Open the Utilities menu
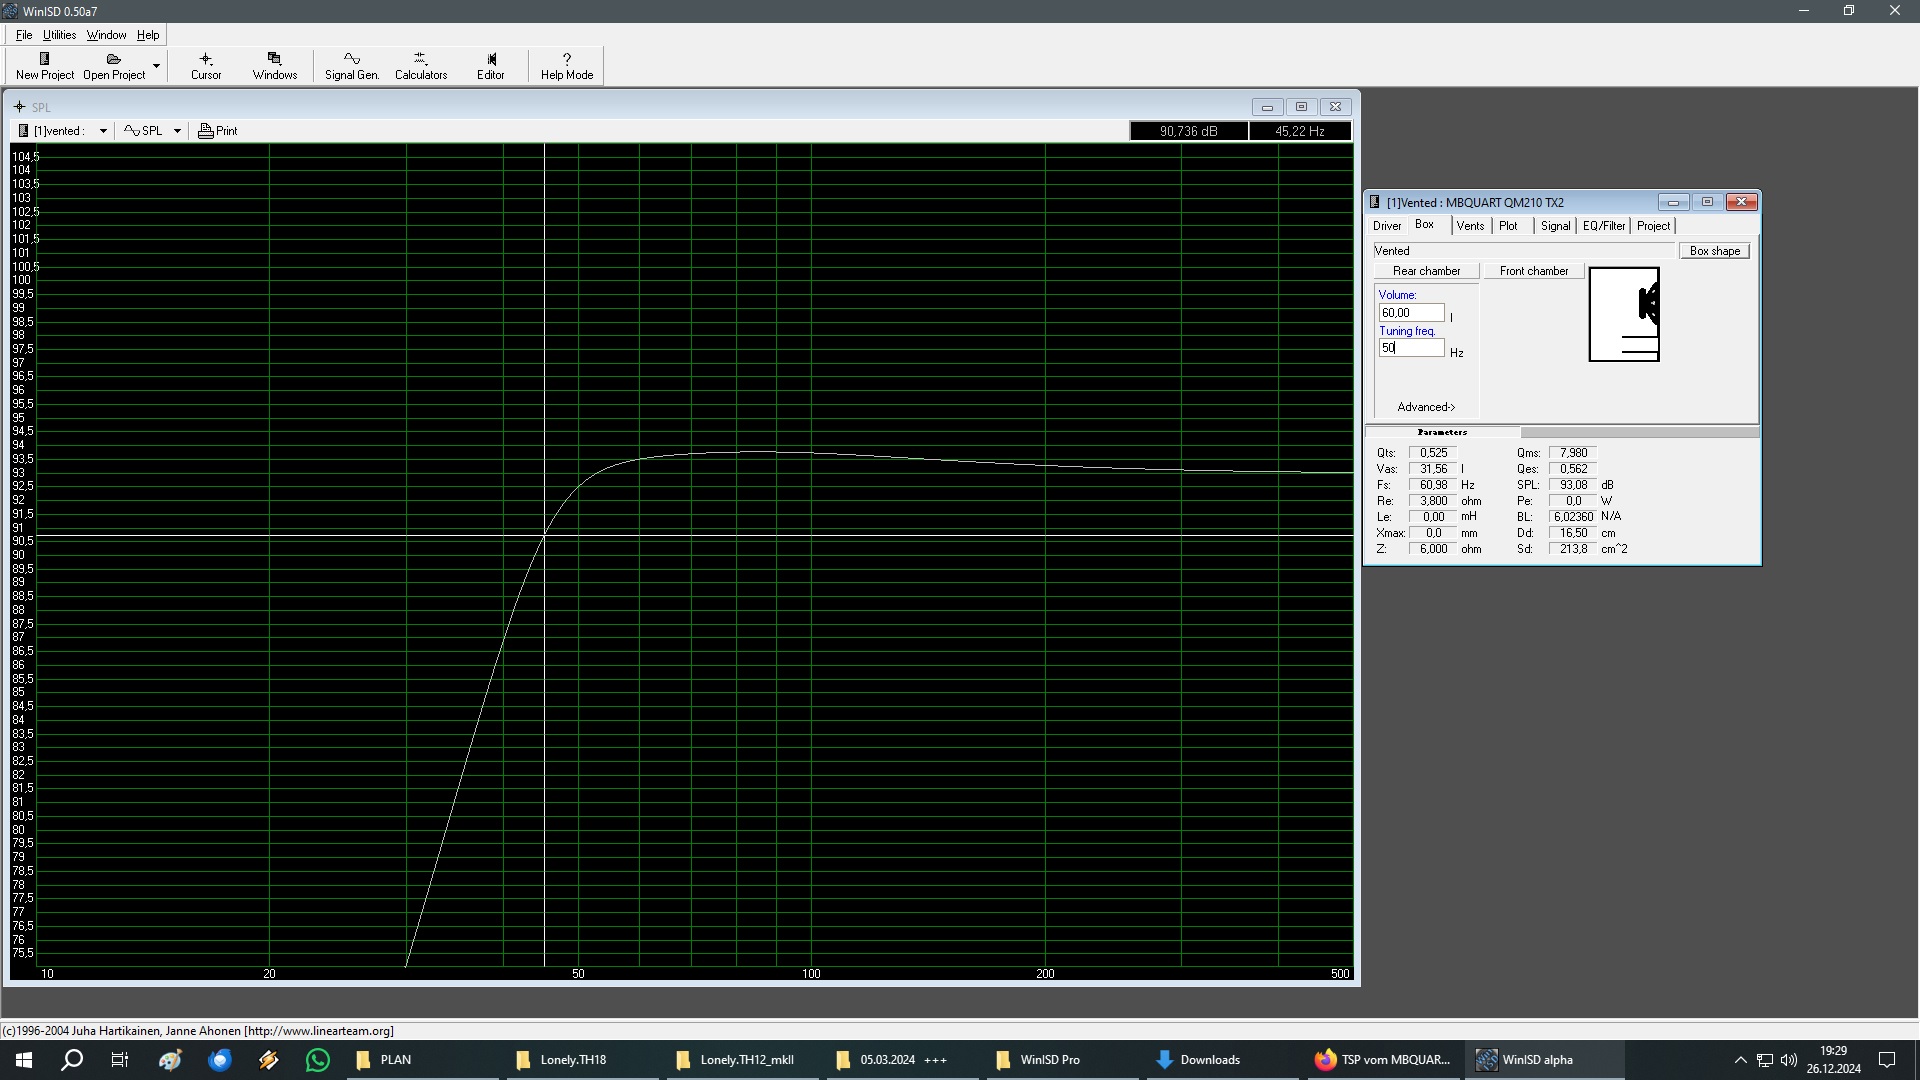 [59, 35]
